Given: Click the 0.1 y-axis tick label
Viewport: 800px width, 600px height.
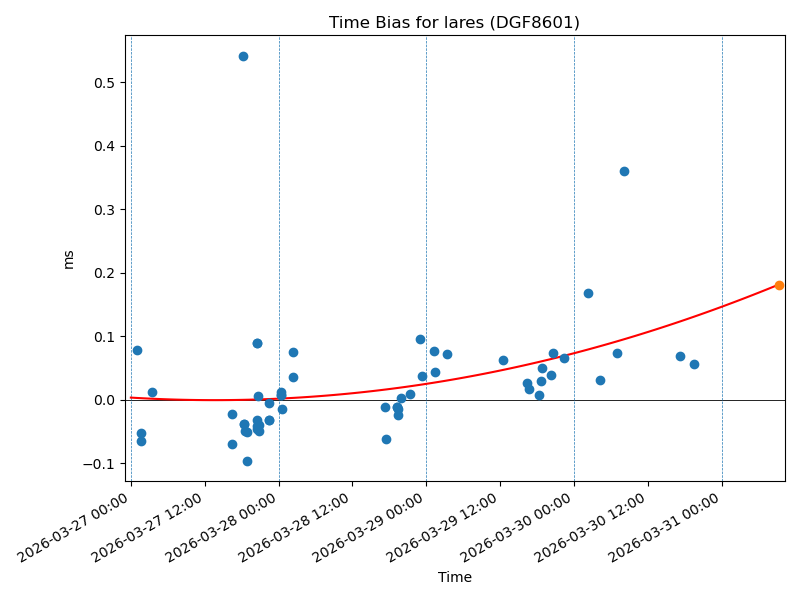Looking at the screenshot, I should (103, 337).
